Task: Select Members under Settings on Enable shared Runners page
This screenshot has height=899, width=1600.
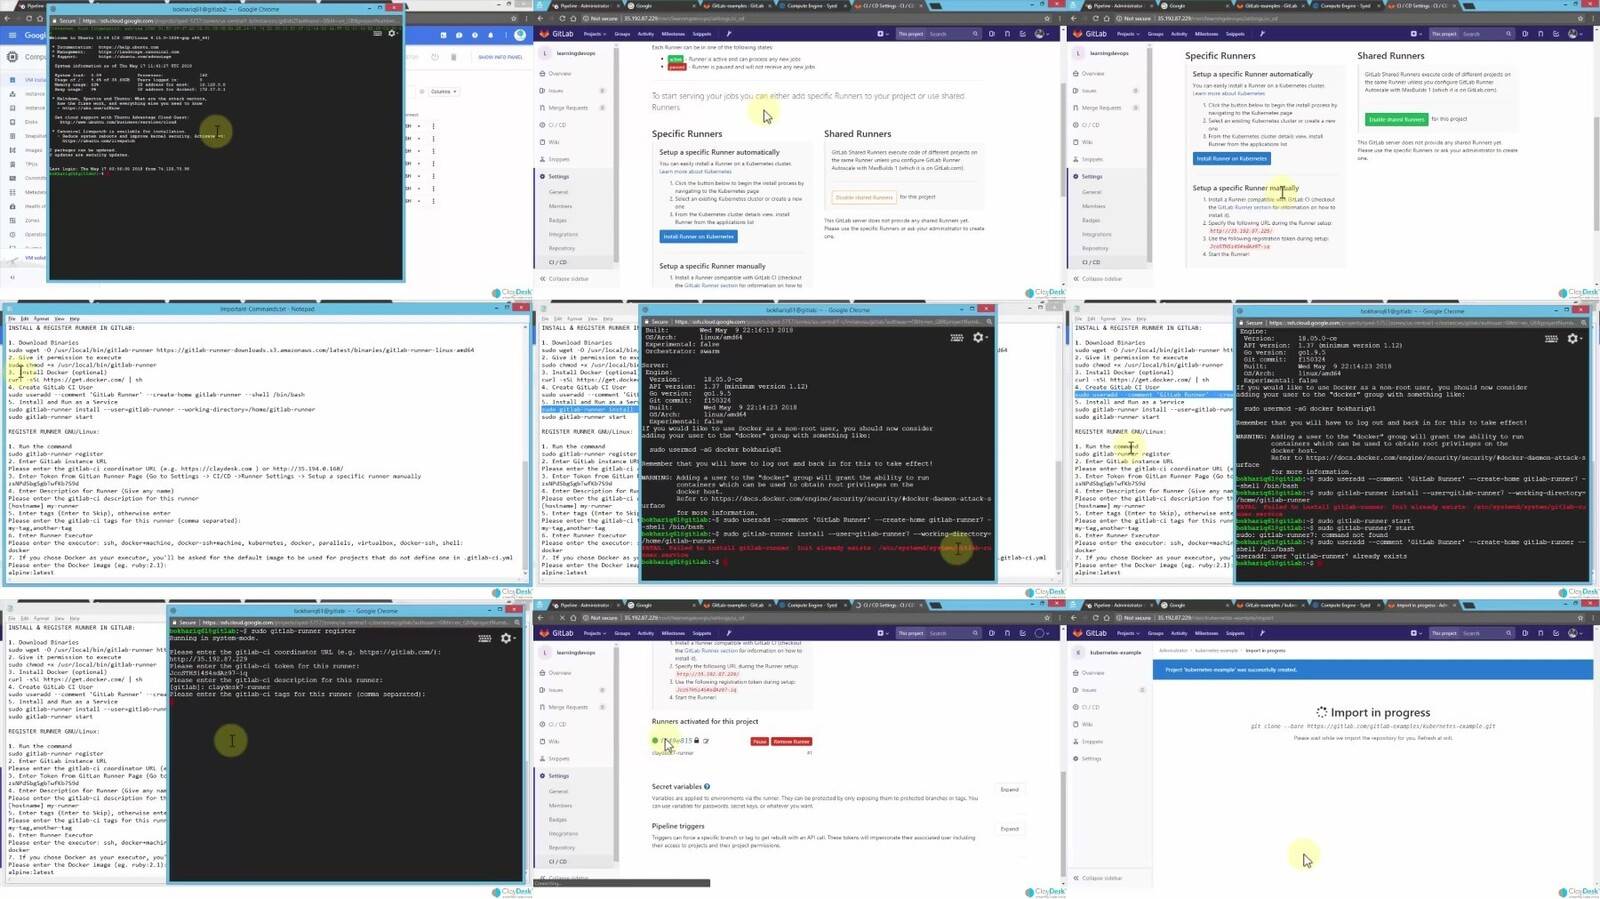Action: click(1094, 206)
